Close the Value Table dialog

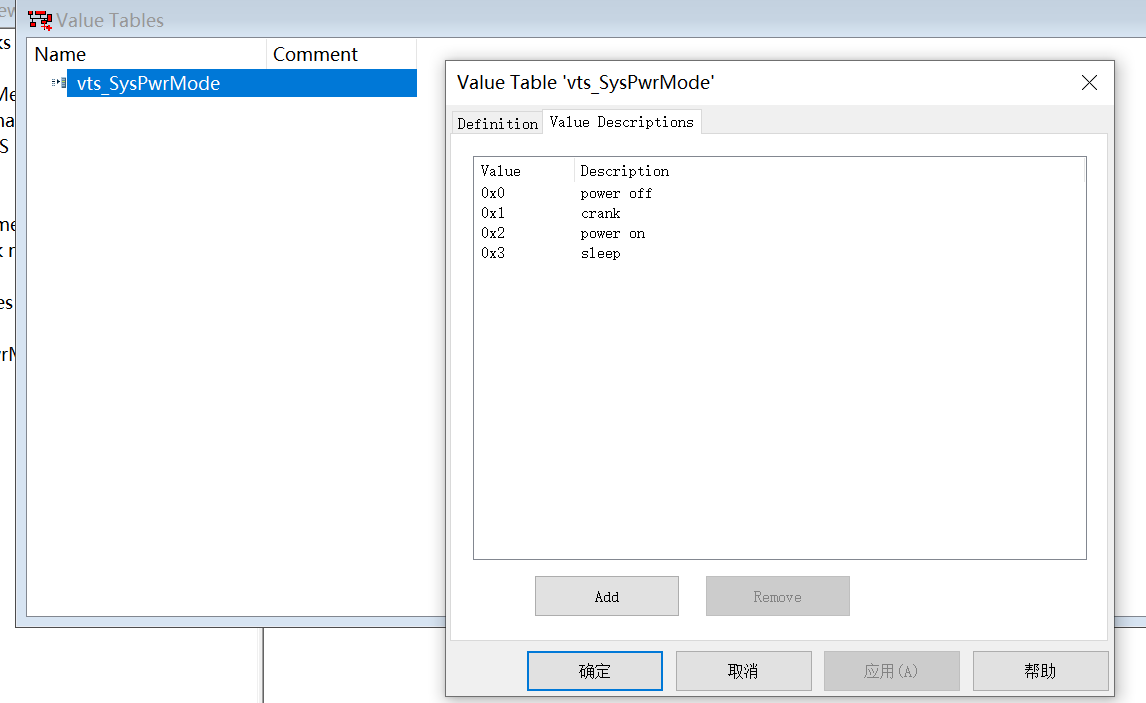click(x=1089, y=82)
